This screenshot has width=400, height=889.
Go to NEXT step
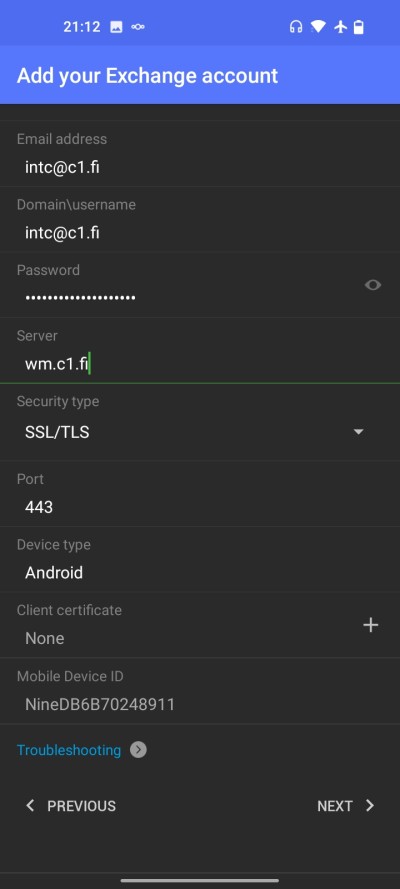tap(346, 806)
